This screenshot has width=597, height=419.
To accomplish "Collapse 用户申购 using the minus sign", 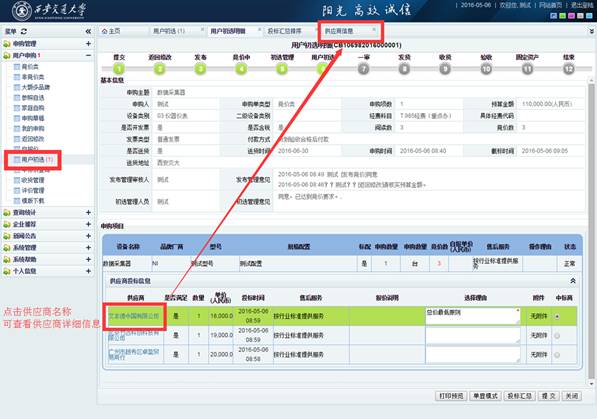I will pos(88,56).
